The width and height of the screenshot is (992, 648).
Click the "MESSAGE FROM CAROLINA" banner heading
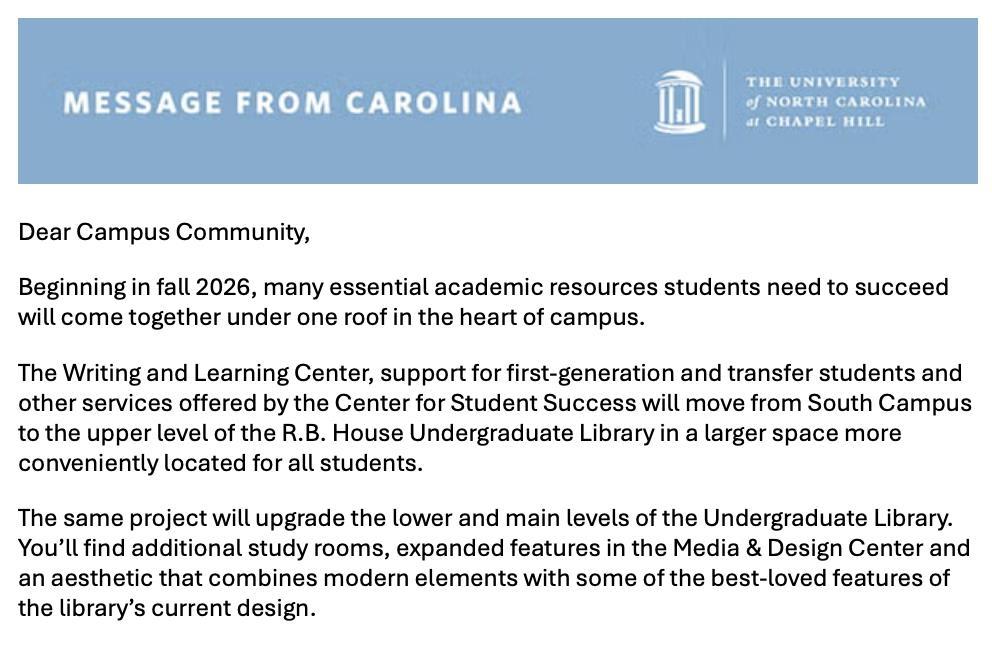pos(292,103)
